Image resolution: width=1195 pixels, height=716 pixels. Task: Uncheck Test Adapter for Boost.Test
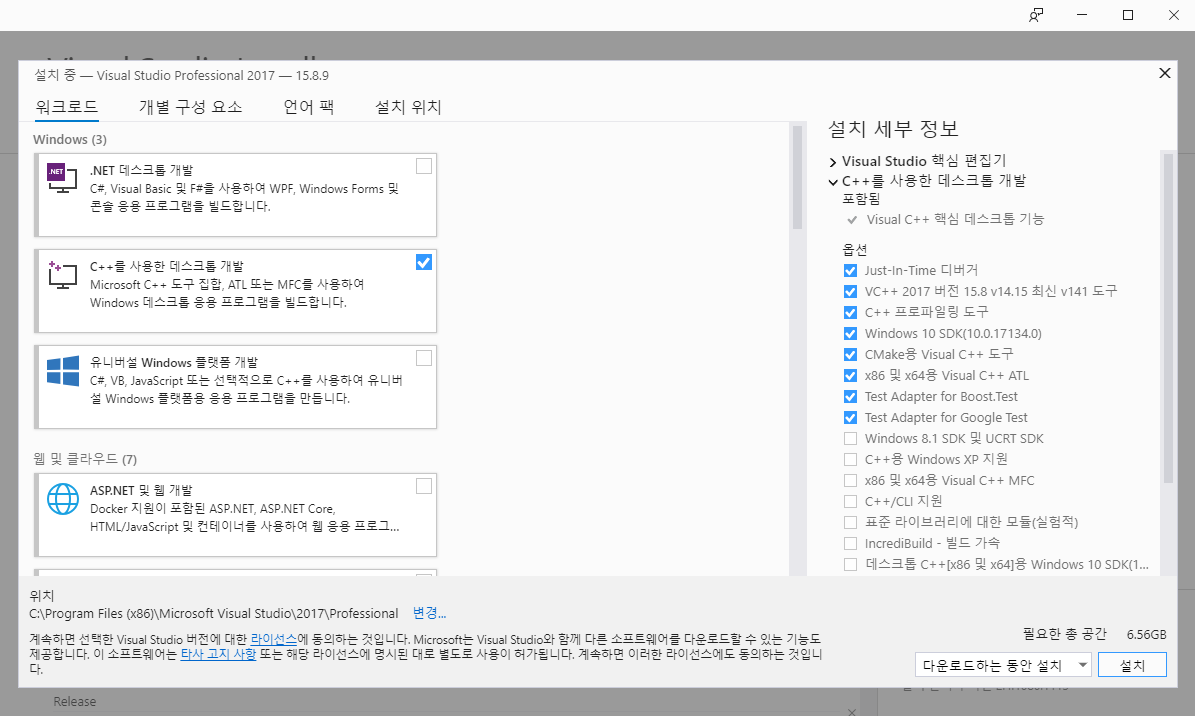pyautogui.click(x=851, y=397)
